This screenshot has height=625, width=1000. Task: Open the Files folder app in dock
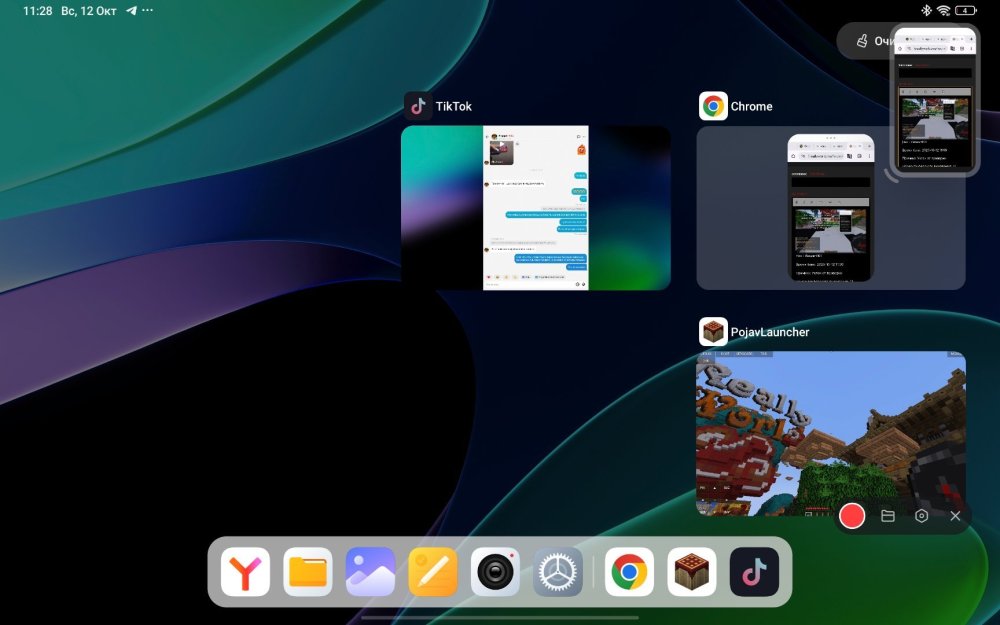(308, 571)
